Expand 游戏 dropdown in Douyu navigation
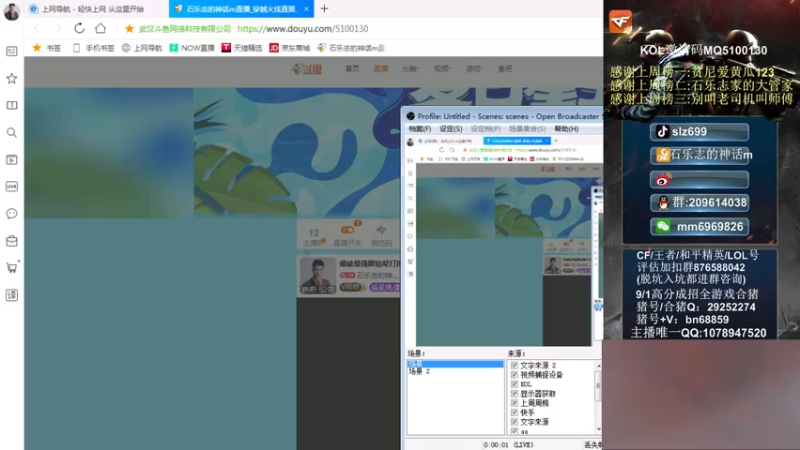 (474, 69)
